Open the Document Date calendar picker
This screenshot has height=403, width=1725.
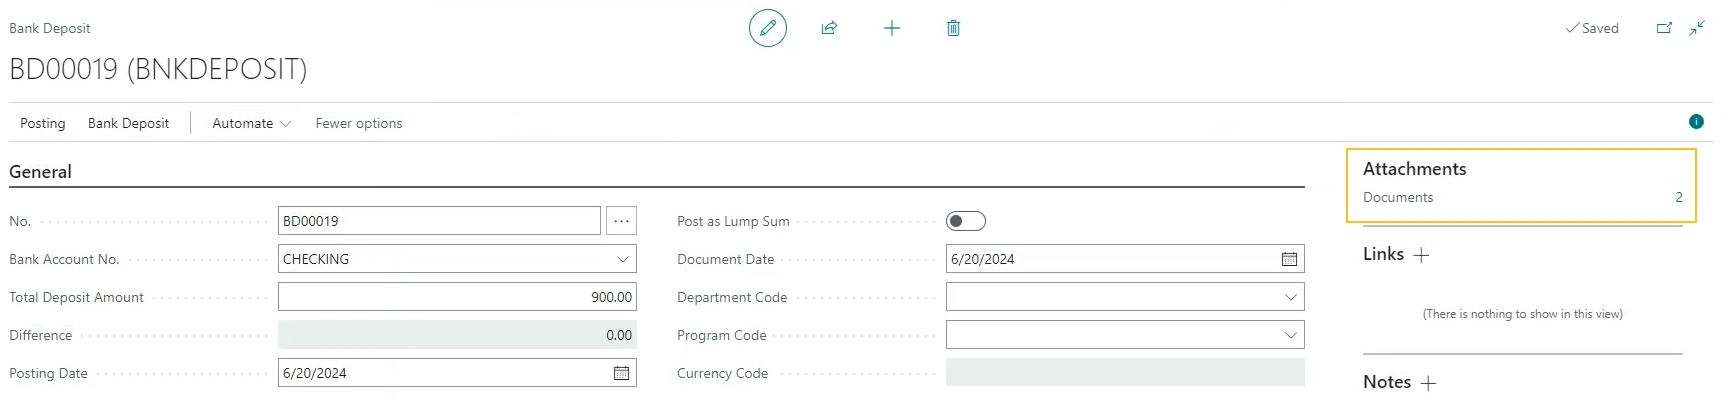tap(1289, 259)
